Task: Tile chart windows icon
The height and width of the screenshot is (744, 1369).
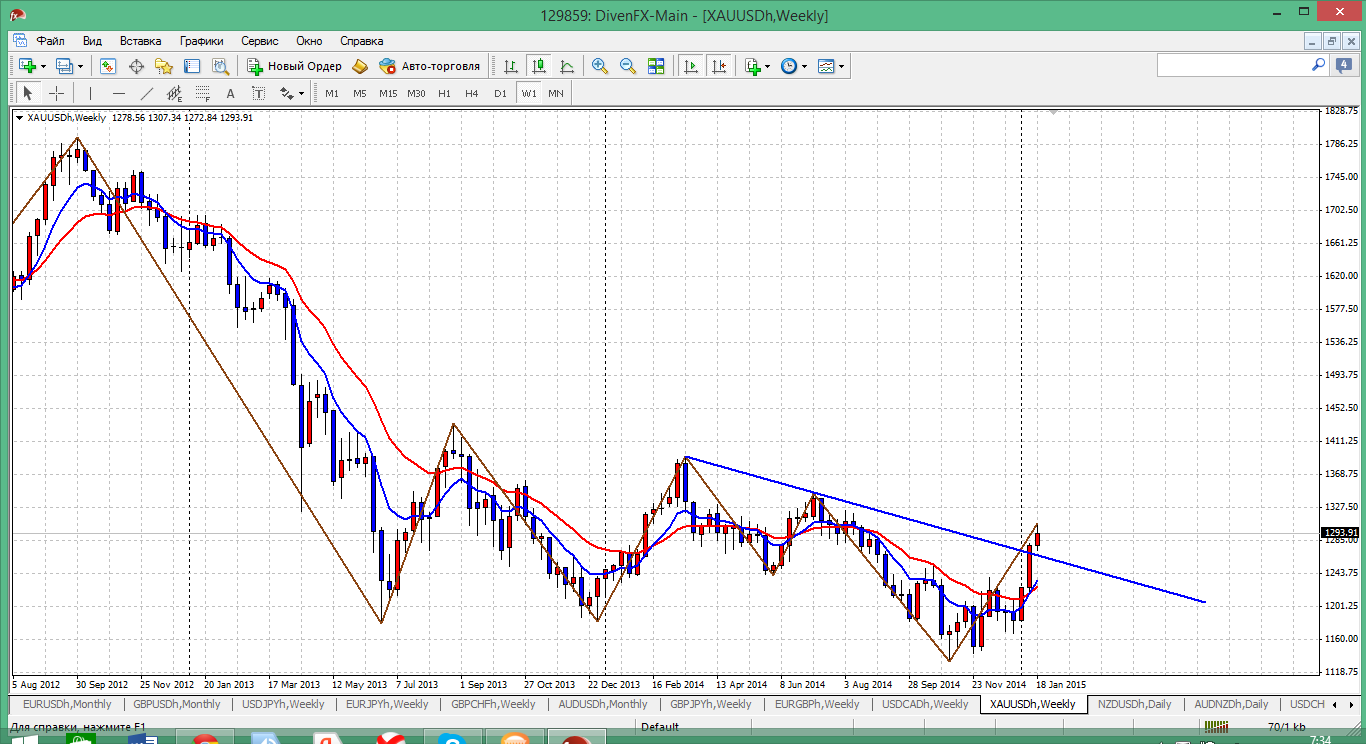Action: coord(656,66)
